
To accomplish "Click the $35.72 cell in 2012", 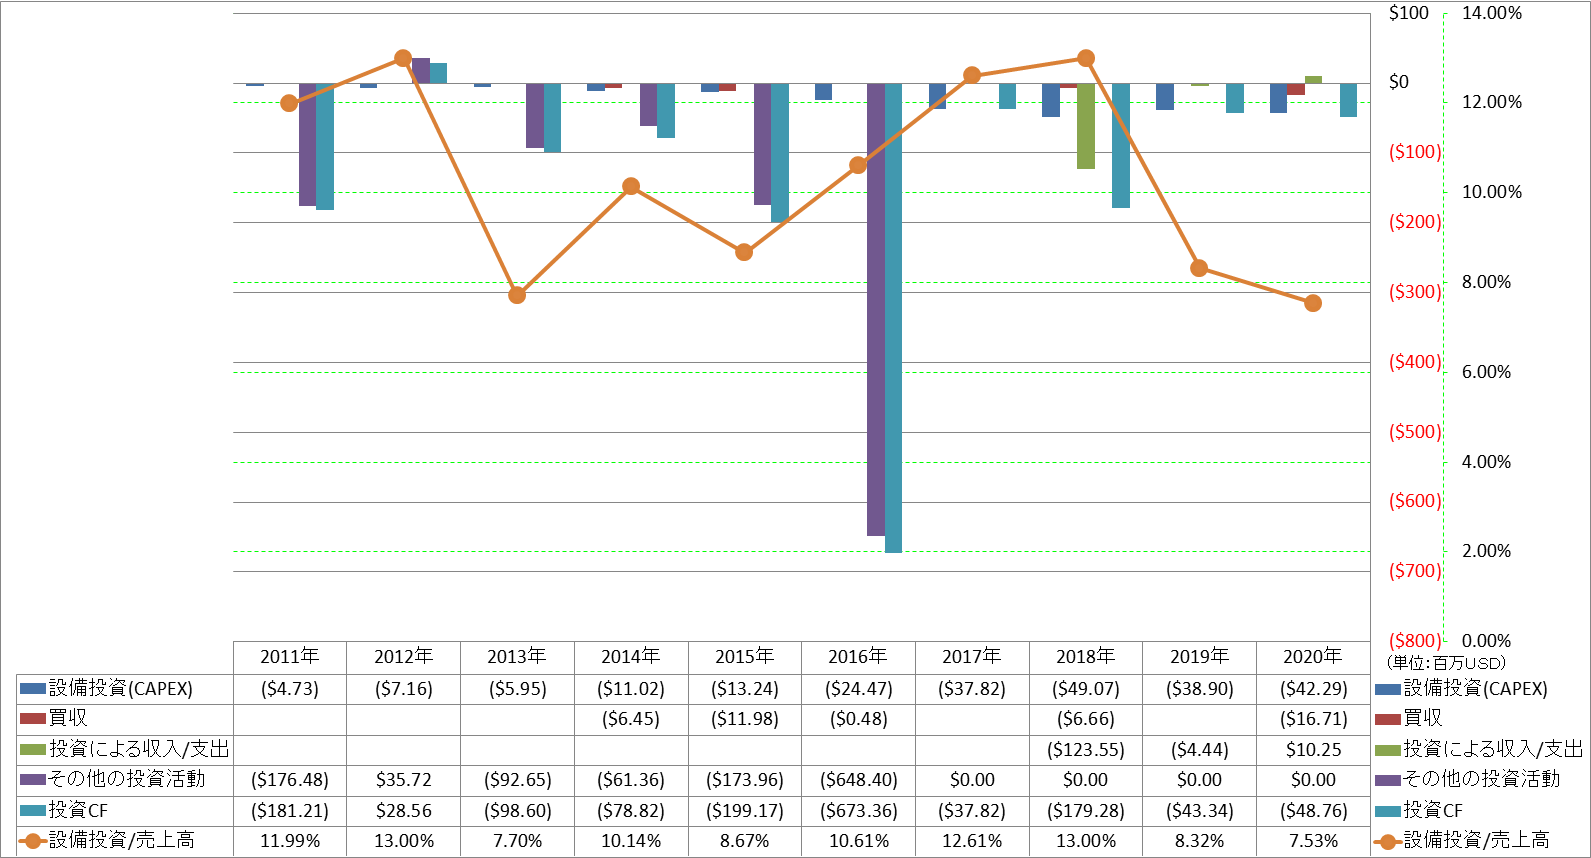I will [x=404, y=780].
